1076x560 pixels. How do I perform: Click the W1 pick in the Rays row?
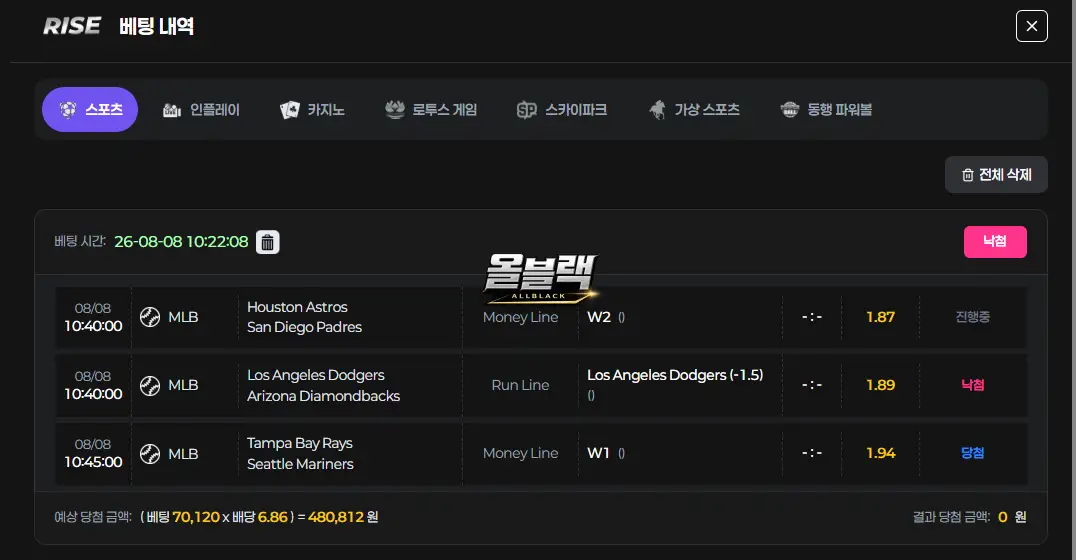(x=598, y=453)
